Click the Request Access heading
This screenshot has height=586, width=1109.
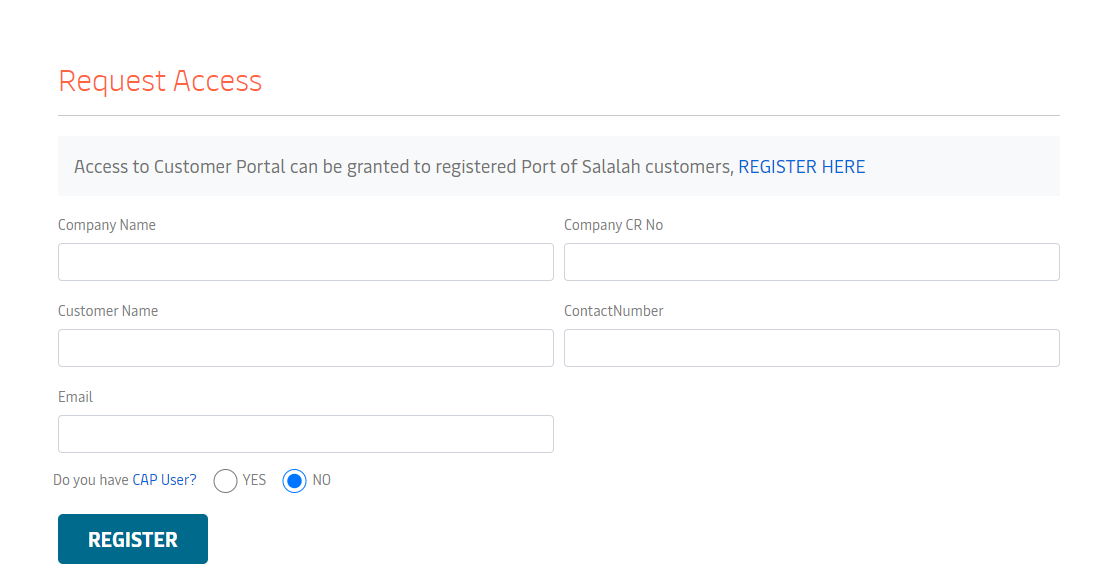point(160,81)
